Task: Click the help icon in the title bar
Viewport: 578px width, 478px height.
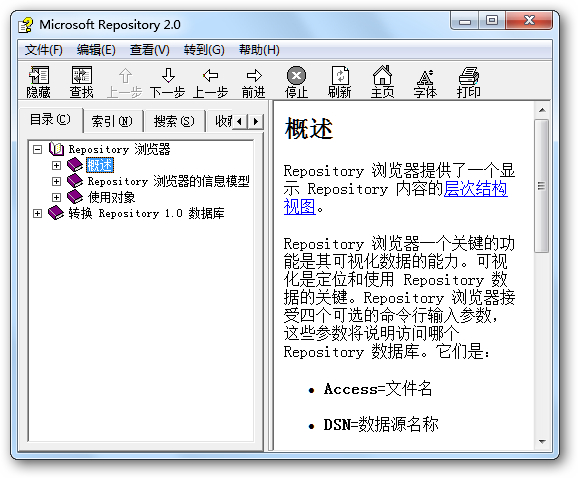Action: (x=26, y=25)
